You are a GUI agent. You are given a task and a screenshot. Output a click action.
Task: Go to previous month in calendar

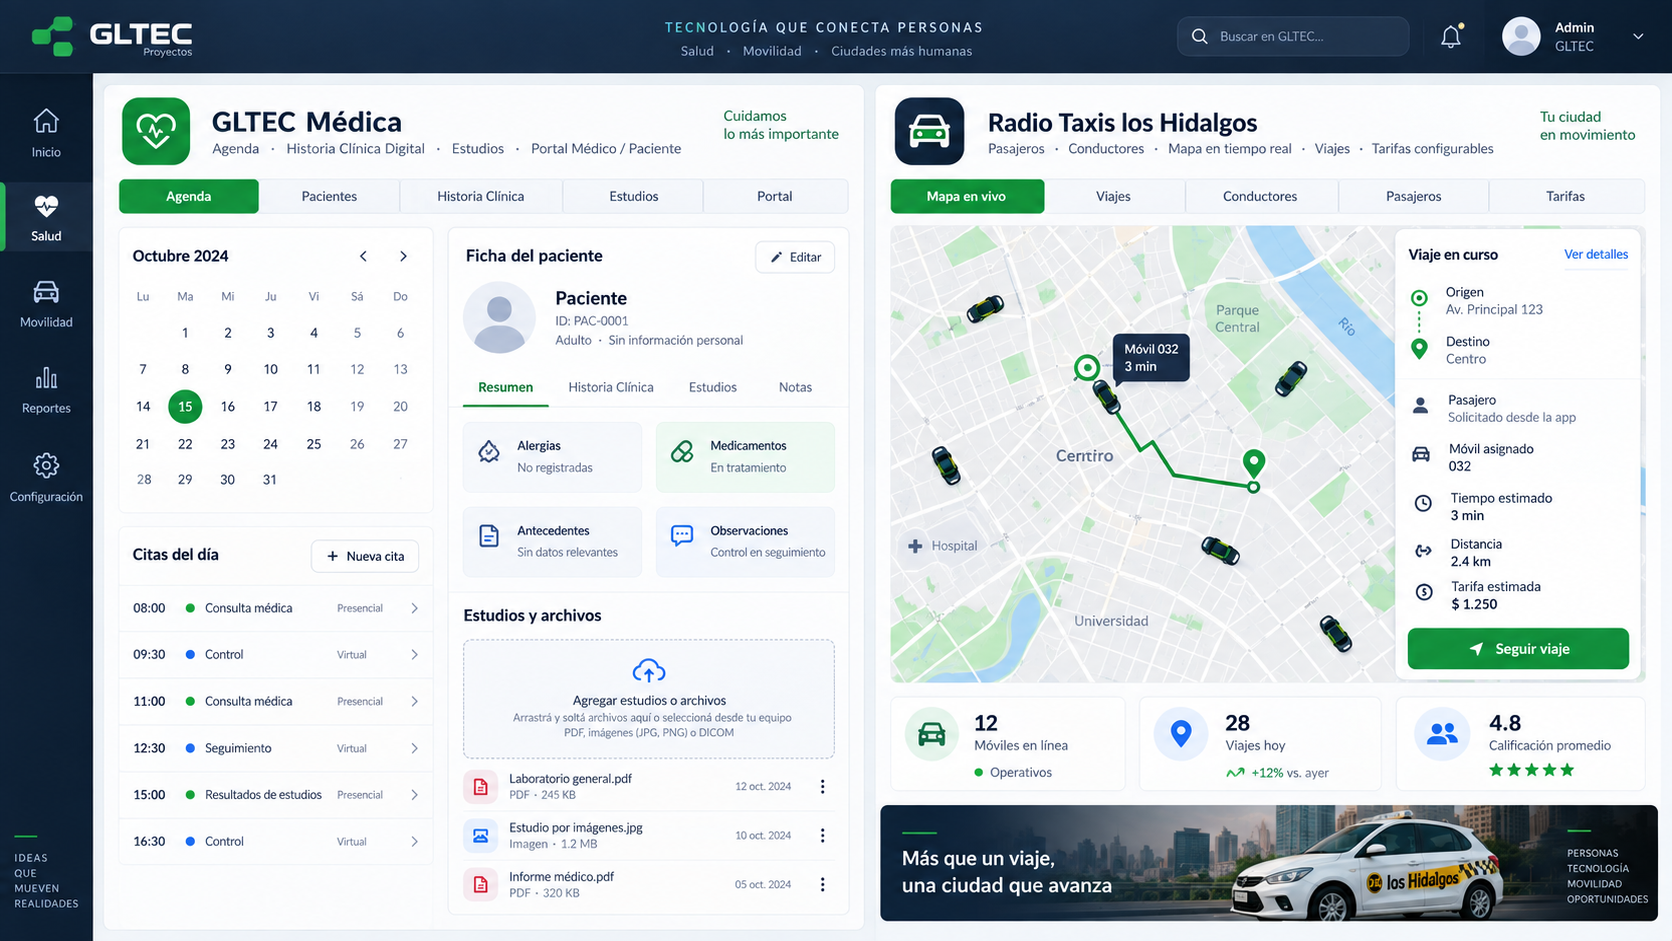[x=363, y=256]
